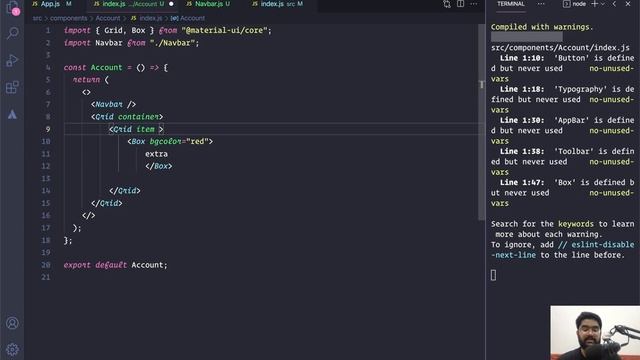
Task: Open the Extensions view
Action: coord(12,87)
